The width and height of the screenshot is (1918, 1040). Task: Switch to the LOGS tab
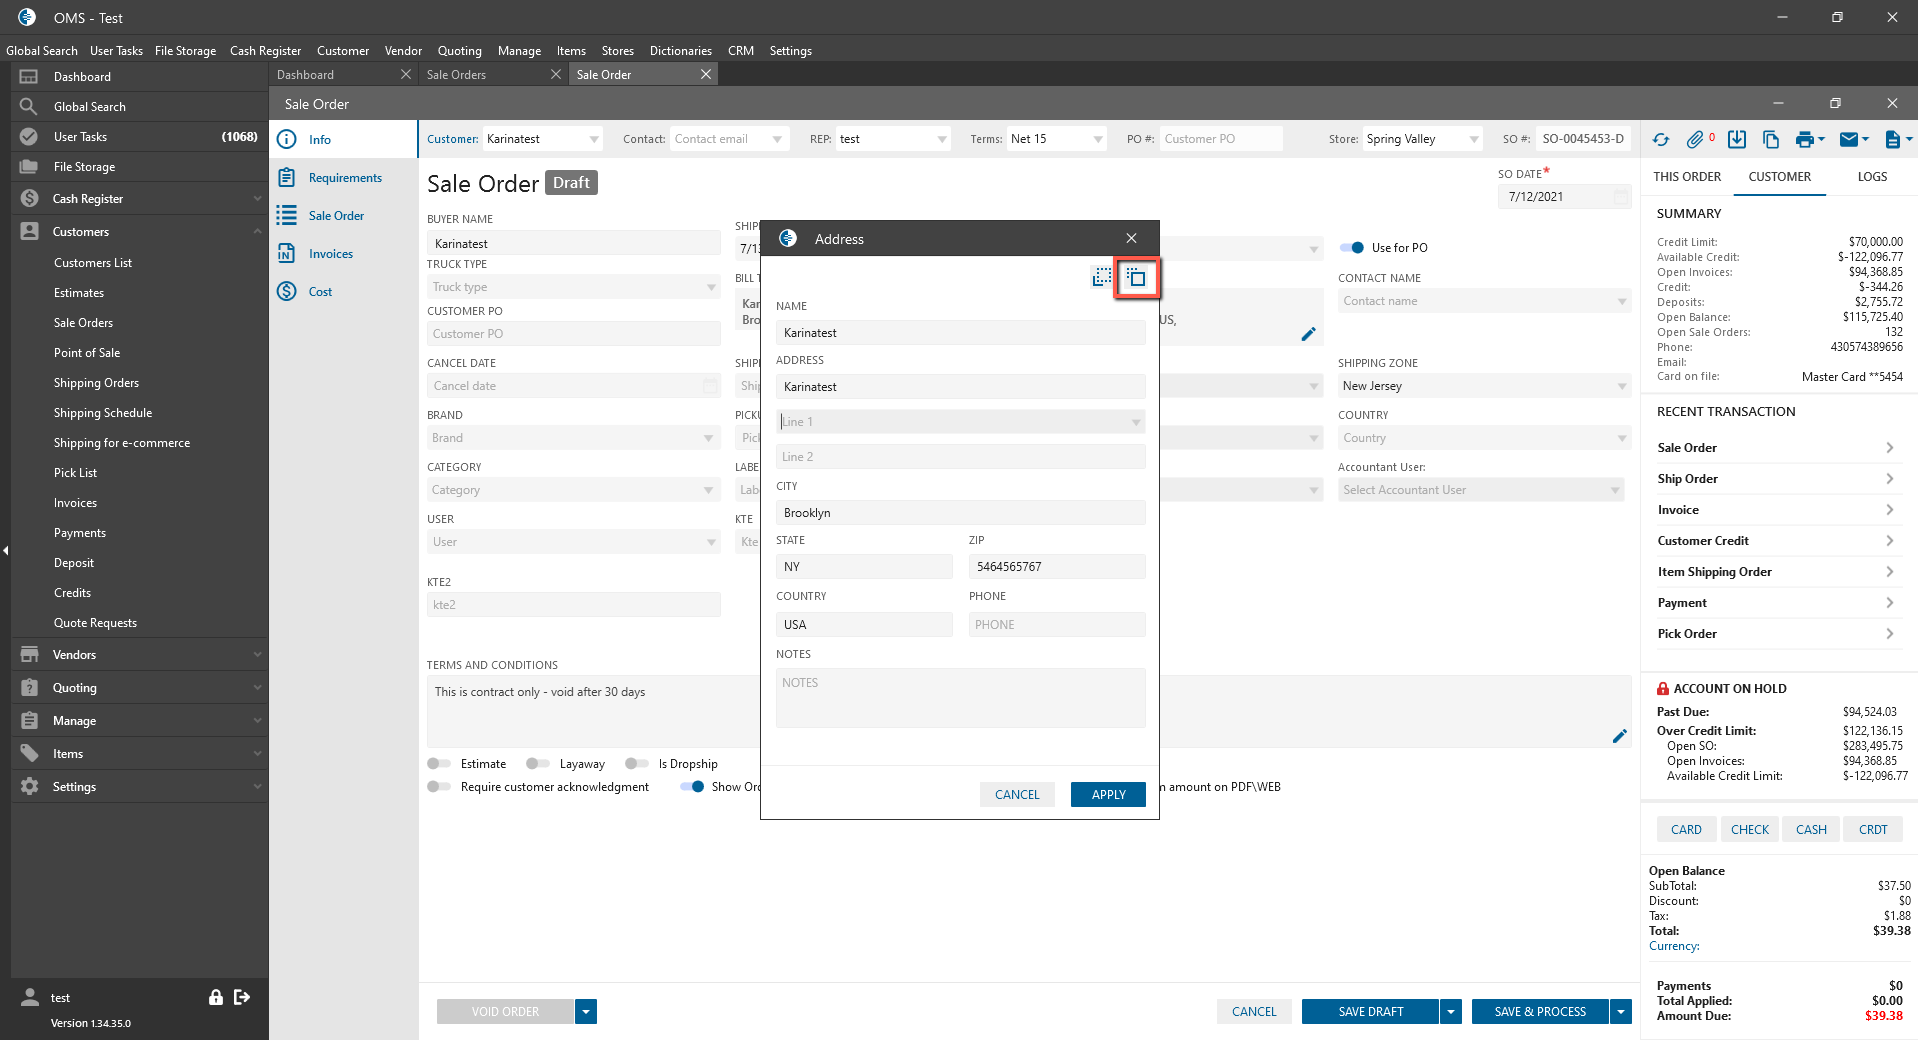1872,177
